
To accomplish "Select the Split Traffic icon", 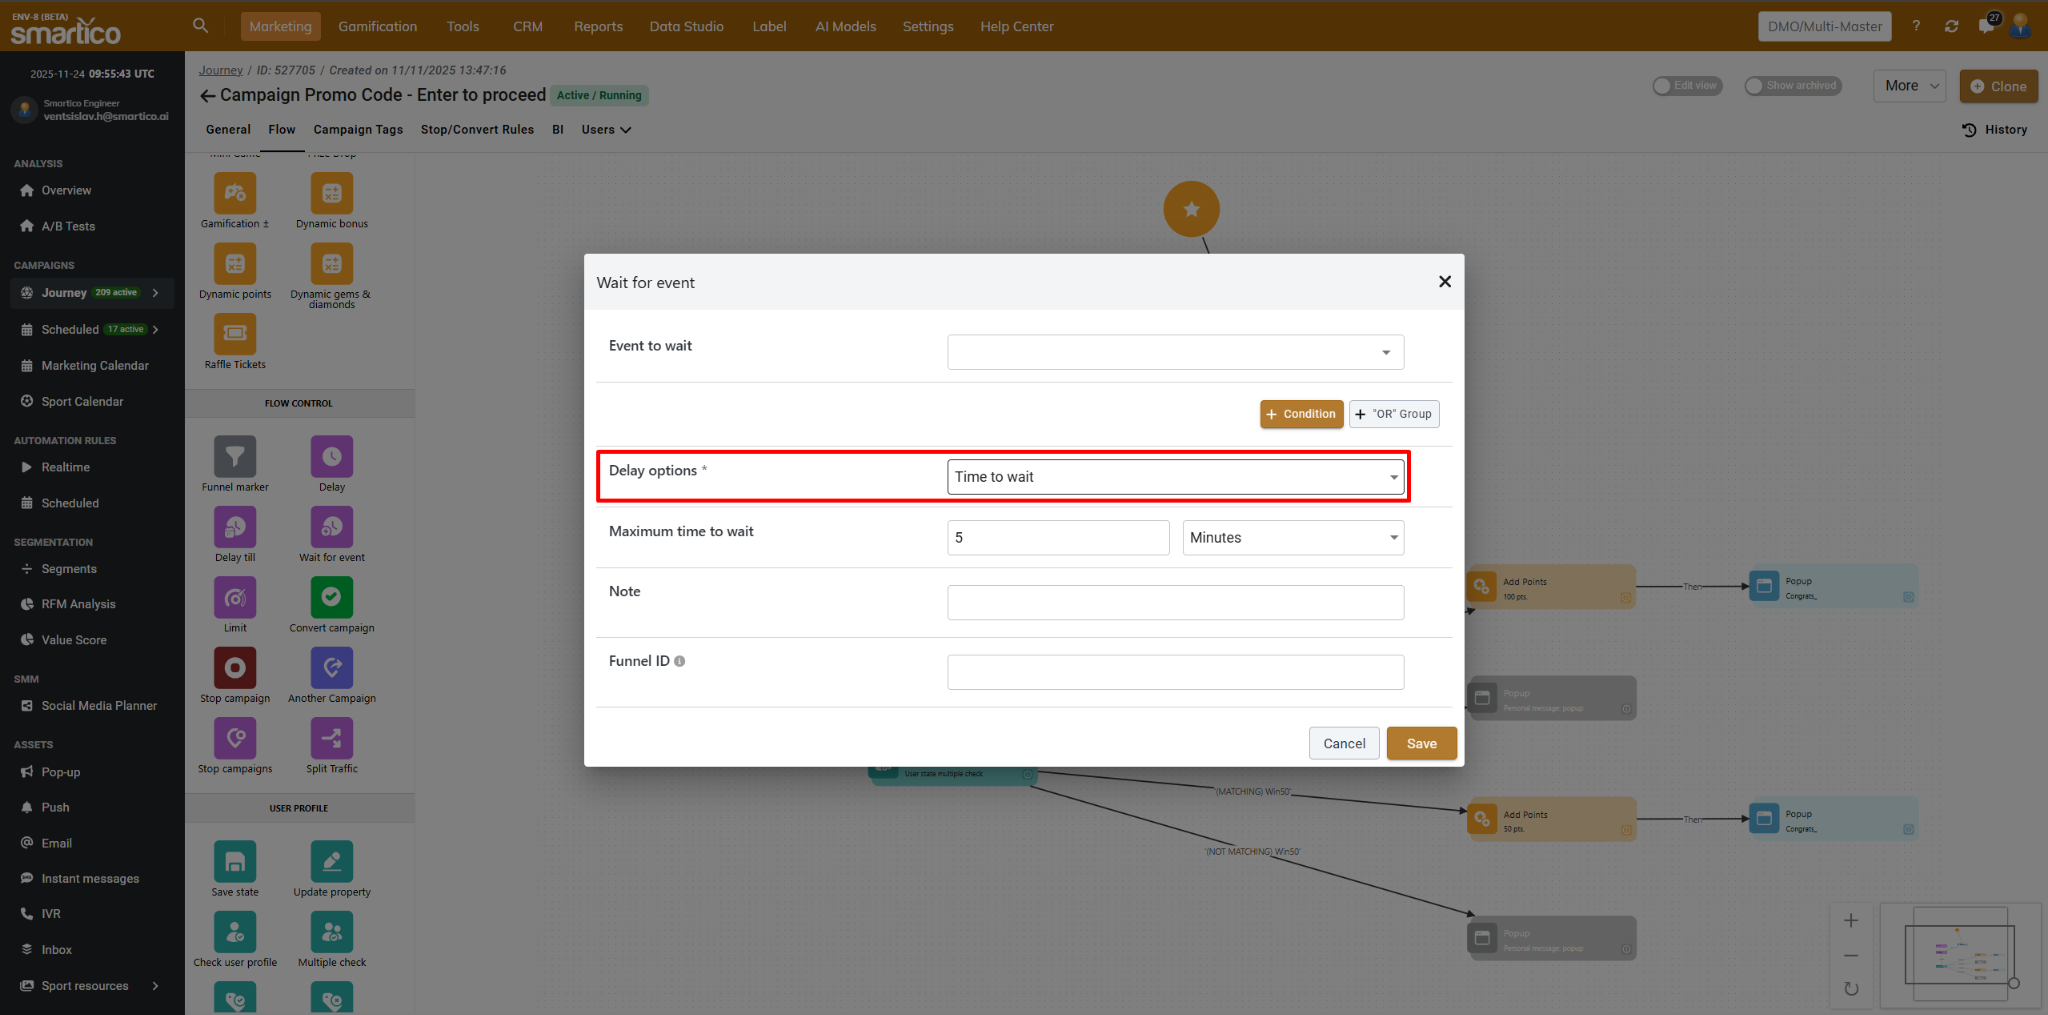I will pyautogui.click(x=331, y=739).
